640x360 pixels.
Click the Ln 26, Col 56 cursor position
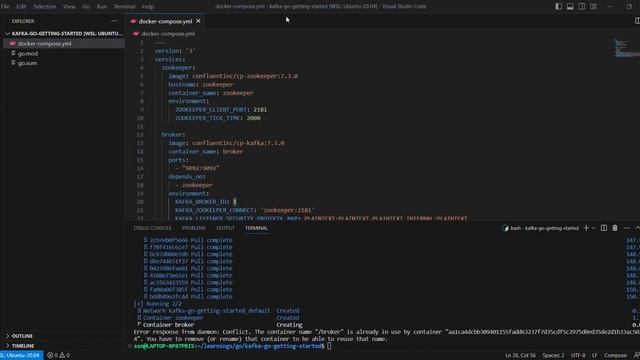[520, 356]
